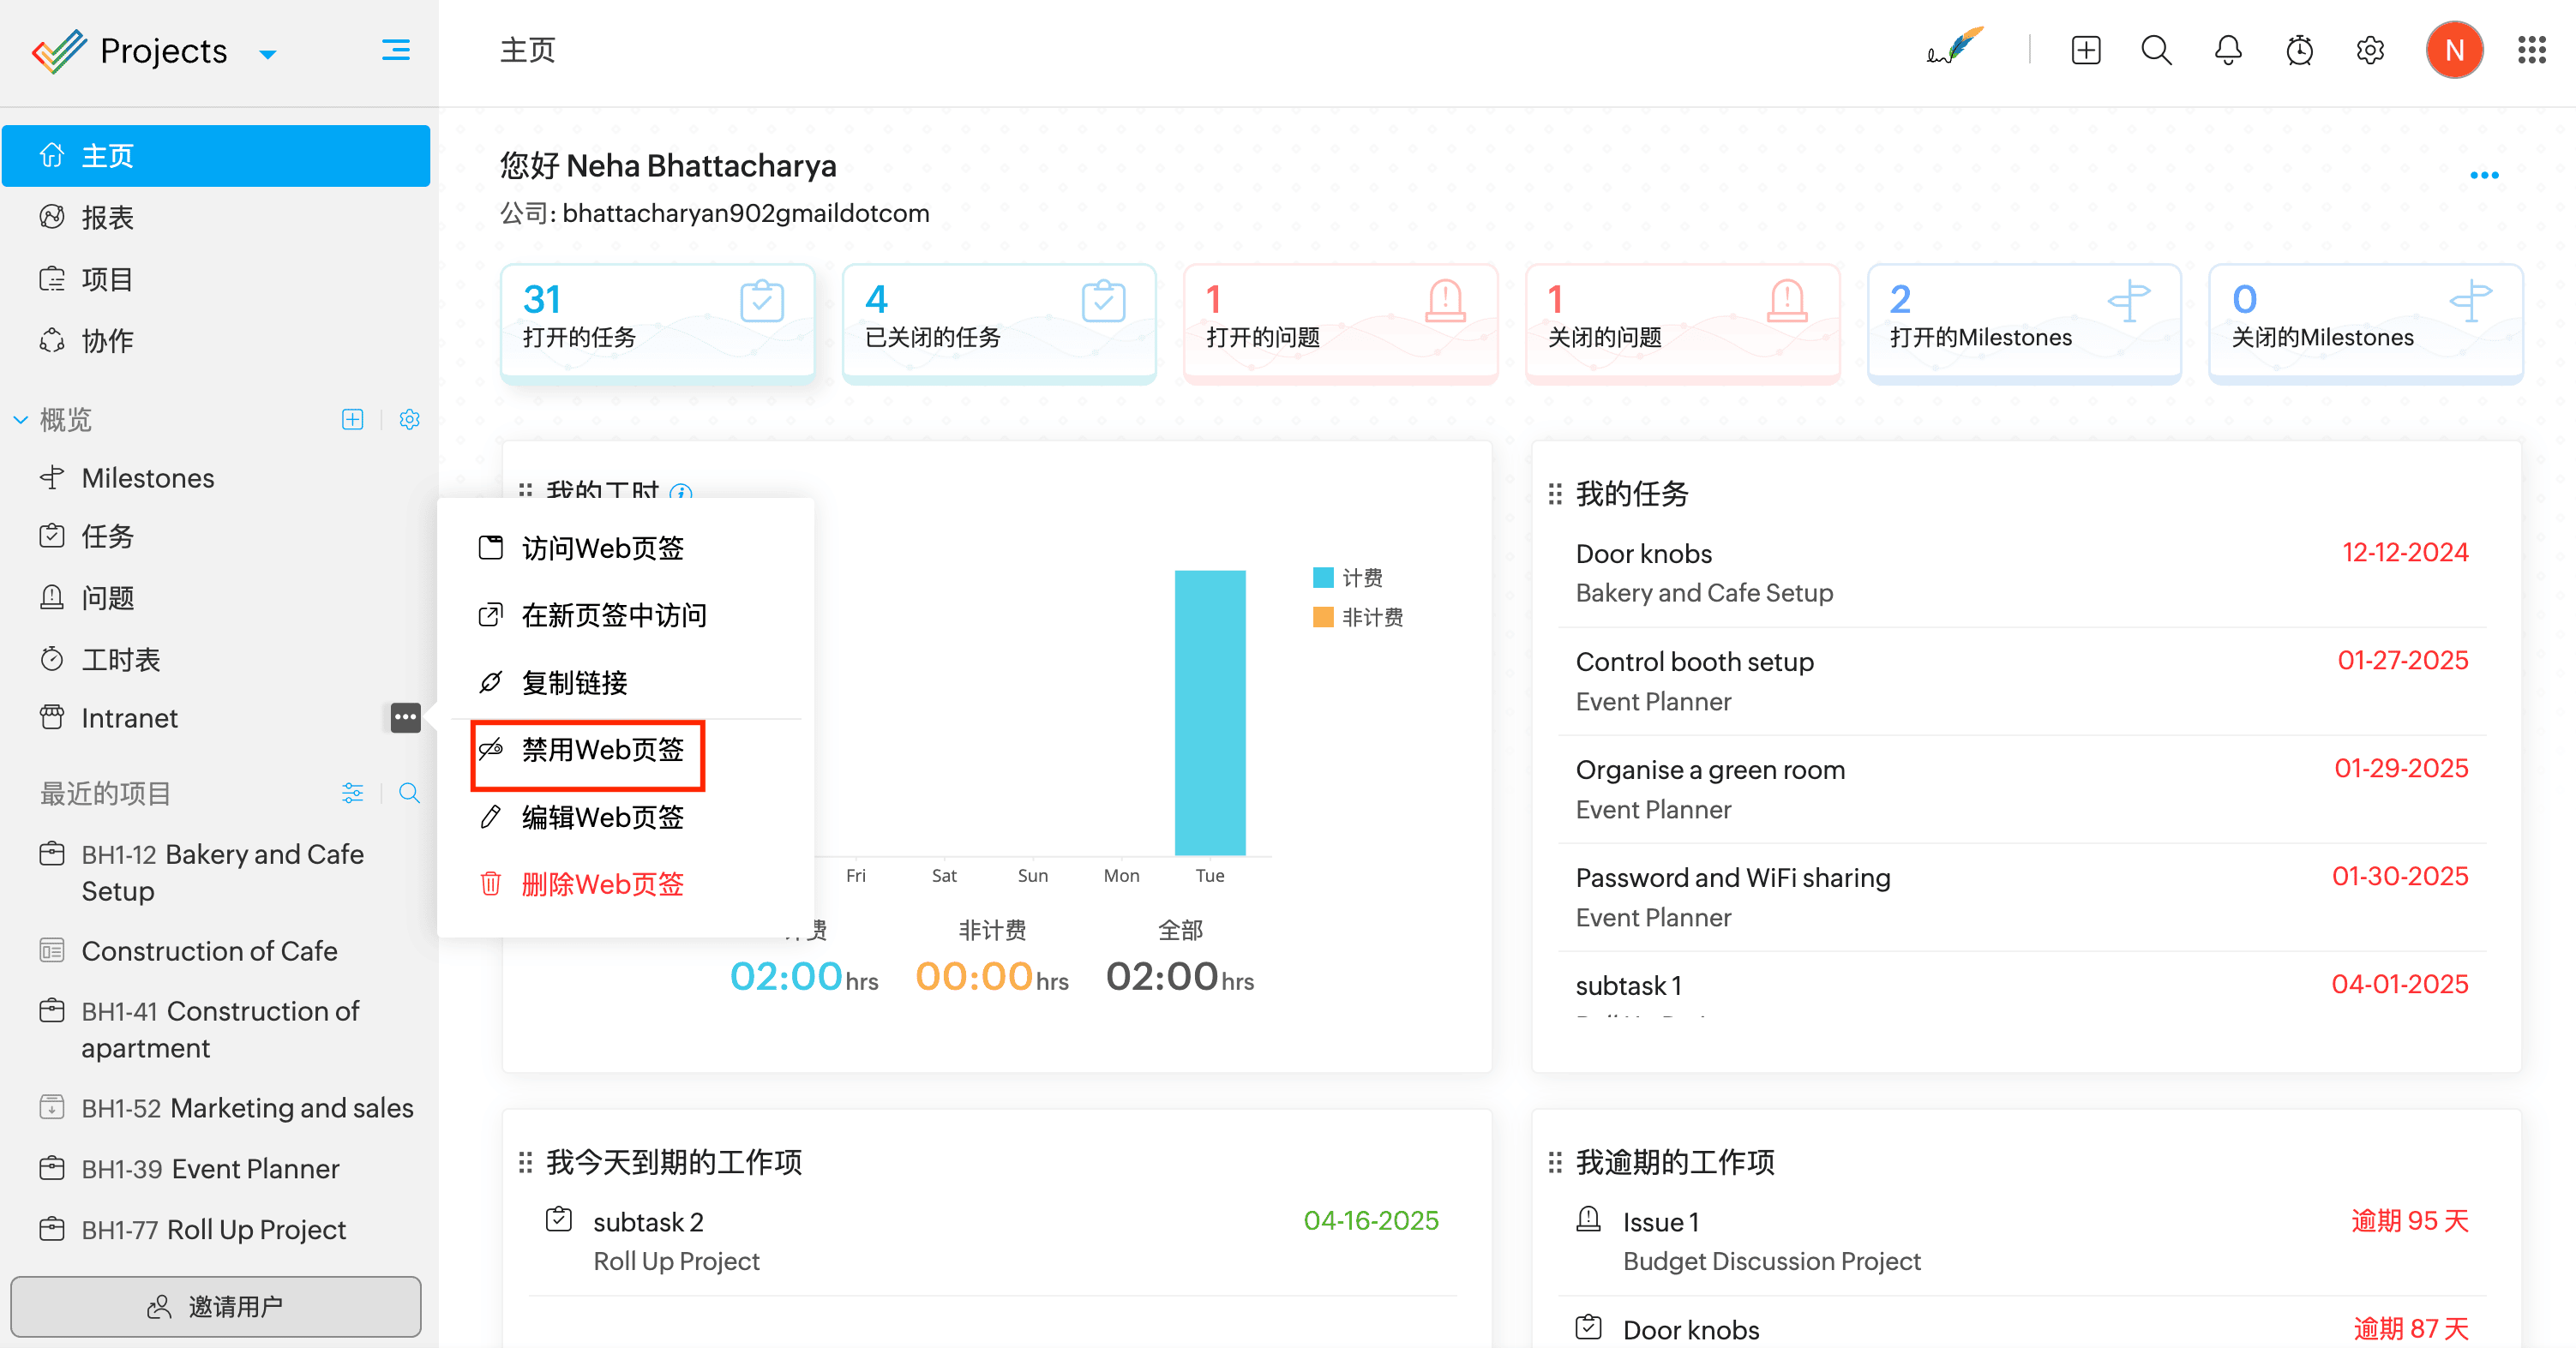Click the notifications bell icon
This screenshot has height=1348, width=2576.
(2227, 51)
